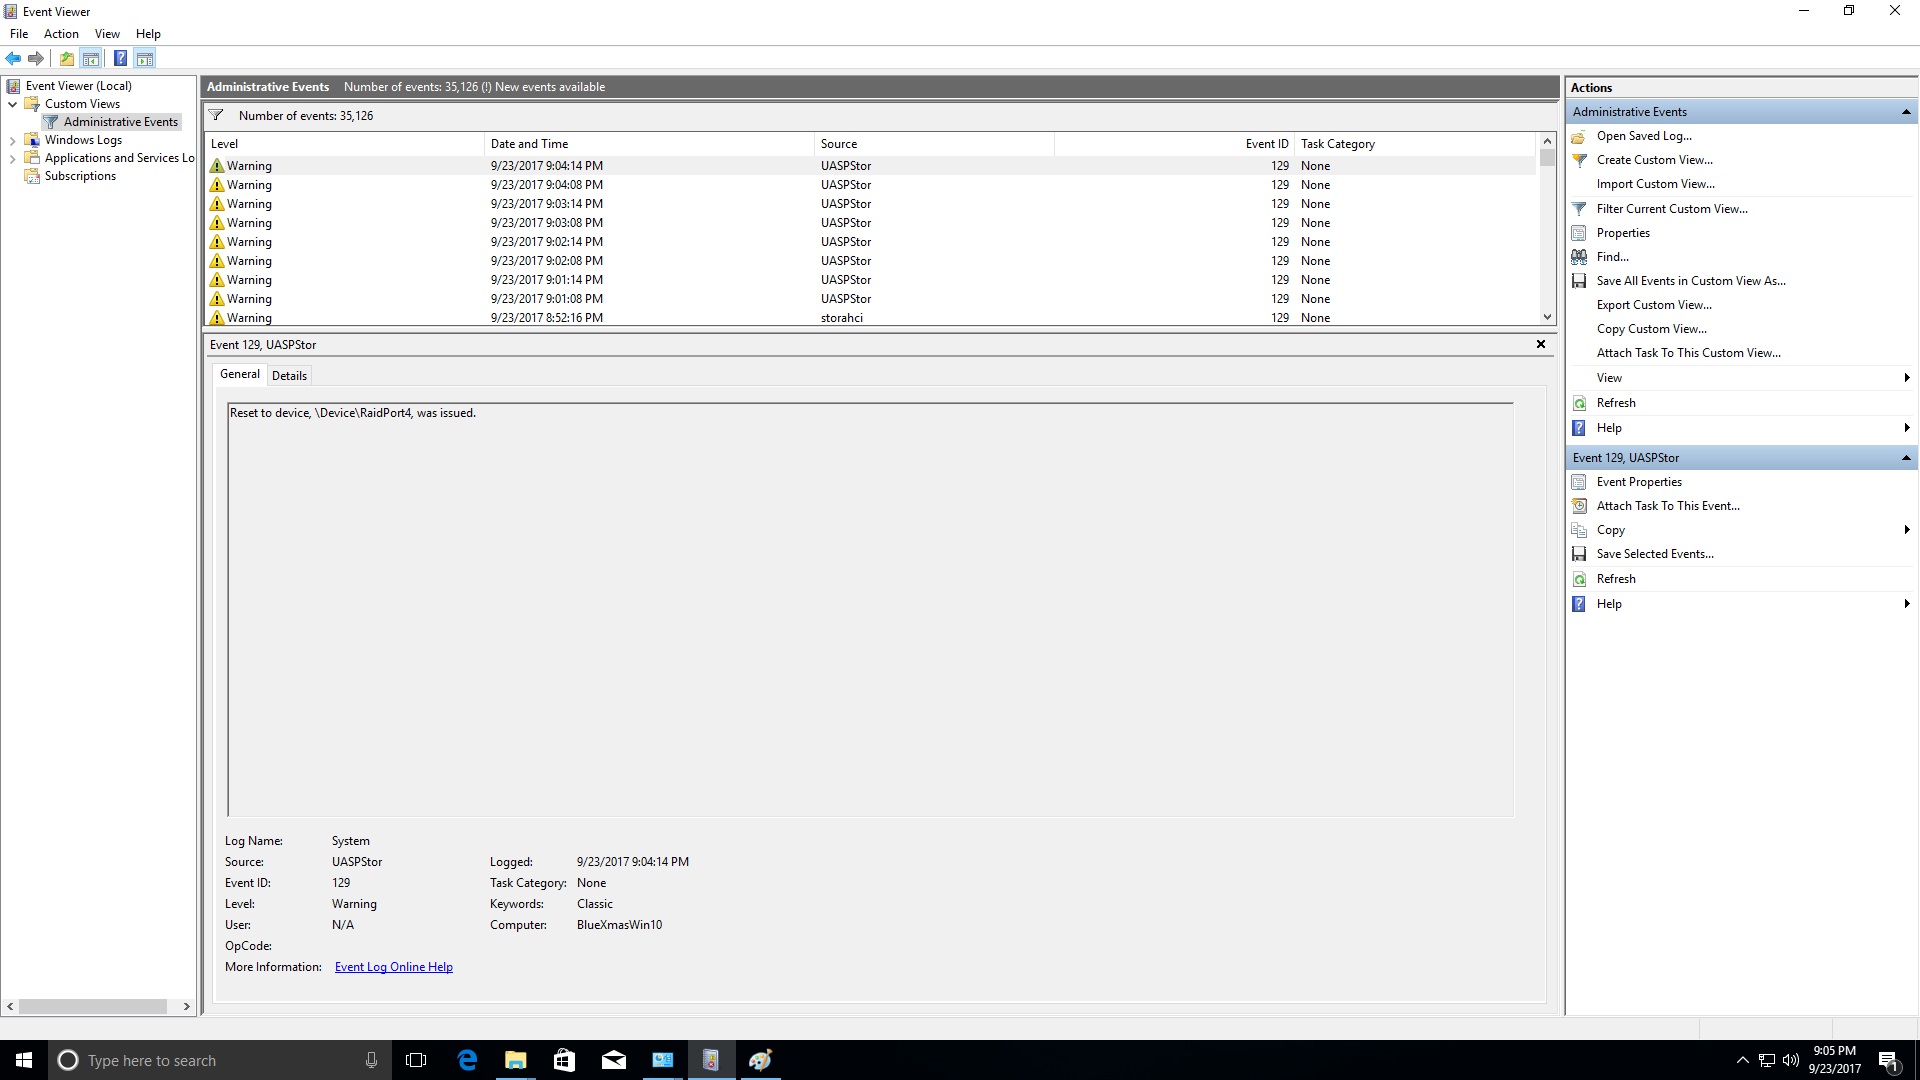Open Microsoft Edge from taskbar
The height and width of the screenshot is (1080, 1920).
click(467, 1060)
